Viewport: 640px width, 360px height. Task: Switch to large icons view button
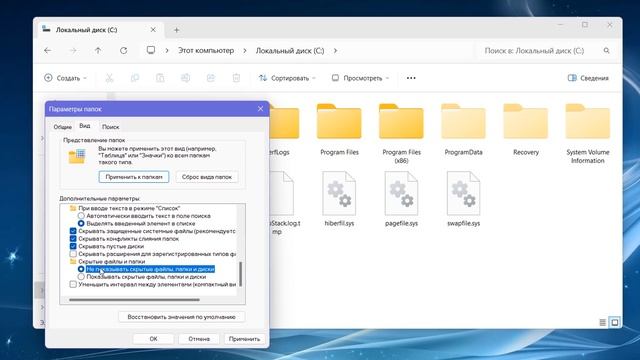[x=614, y=322]
